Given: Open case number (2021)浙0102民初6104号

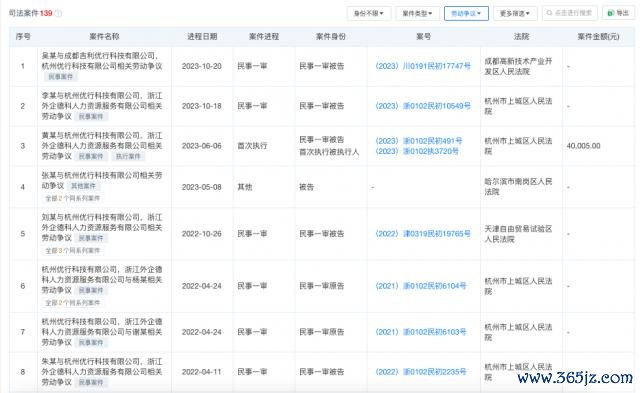Looking at the screenshot, I should pos(420,286).
